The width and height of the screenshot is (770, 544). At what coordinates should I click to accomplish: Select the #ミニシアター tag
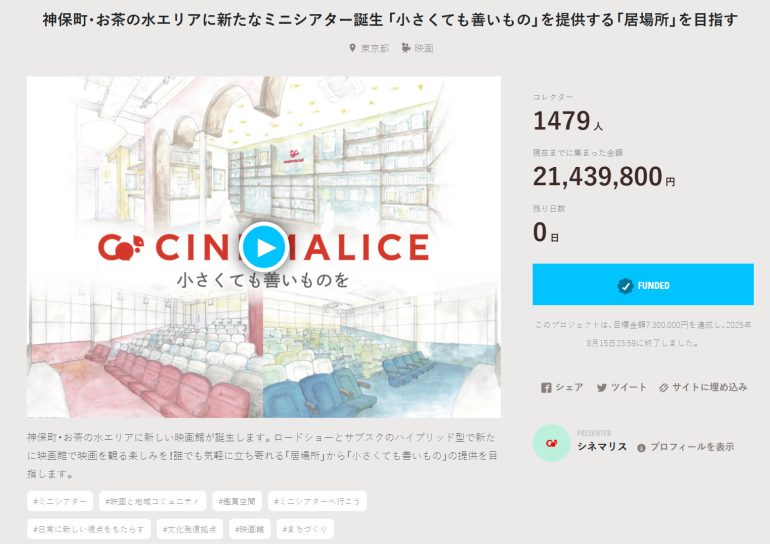point(60,500)
